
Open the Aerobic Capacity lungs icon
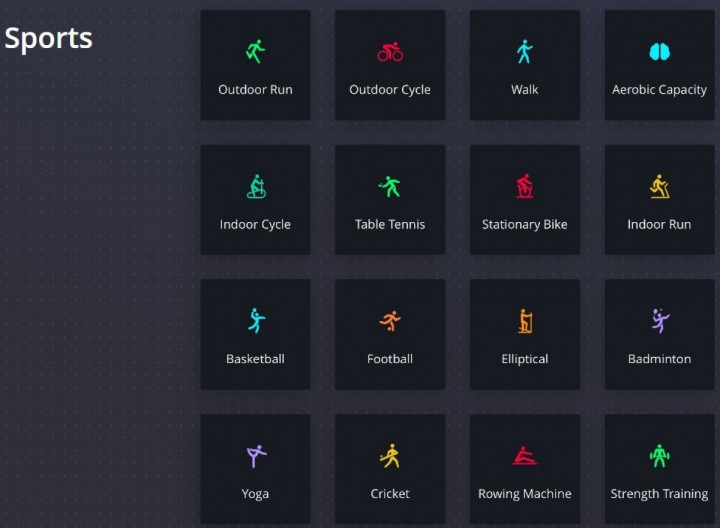(x=659, y=52)
